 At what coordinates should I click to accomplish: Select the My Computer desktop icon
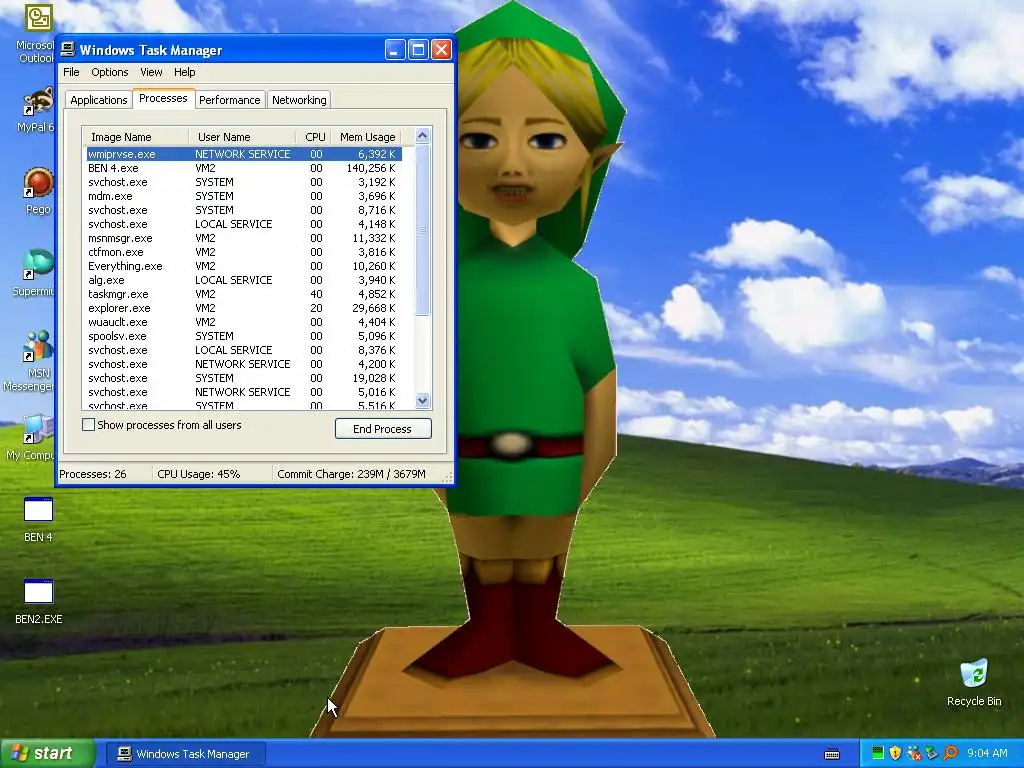(x=38, y=430)
